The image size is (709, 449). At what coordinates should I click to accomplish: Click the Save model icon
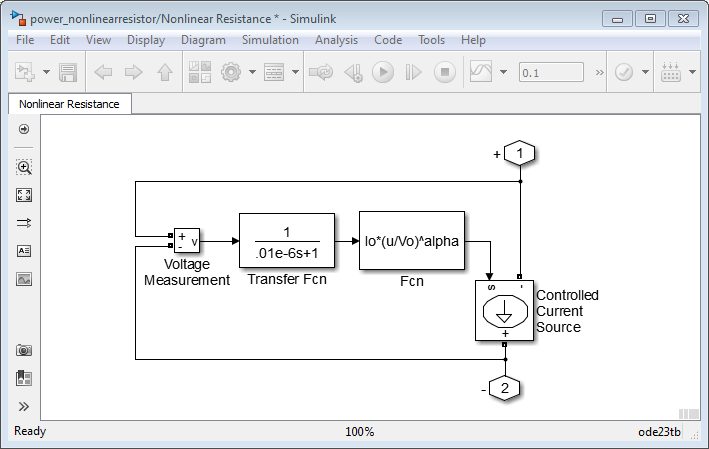click(68, 73)
